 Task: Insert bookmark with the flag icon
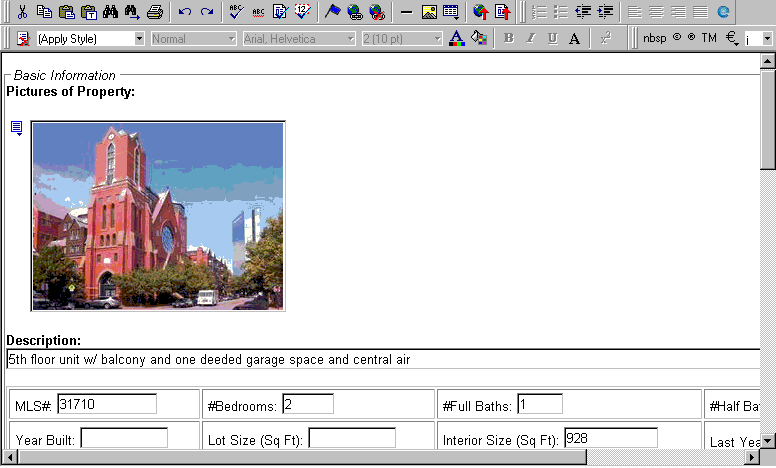[333, 11]
